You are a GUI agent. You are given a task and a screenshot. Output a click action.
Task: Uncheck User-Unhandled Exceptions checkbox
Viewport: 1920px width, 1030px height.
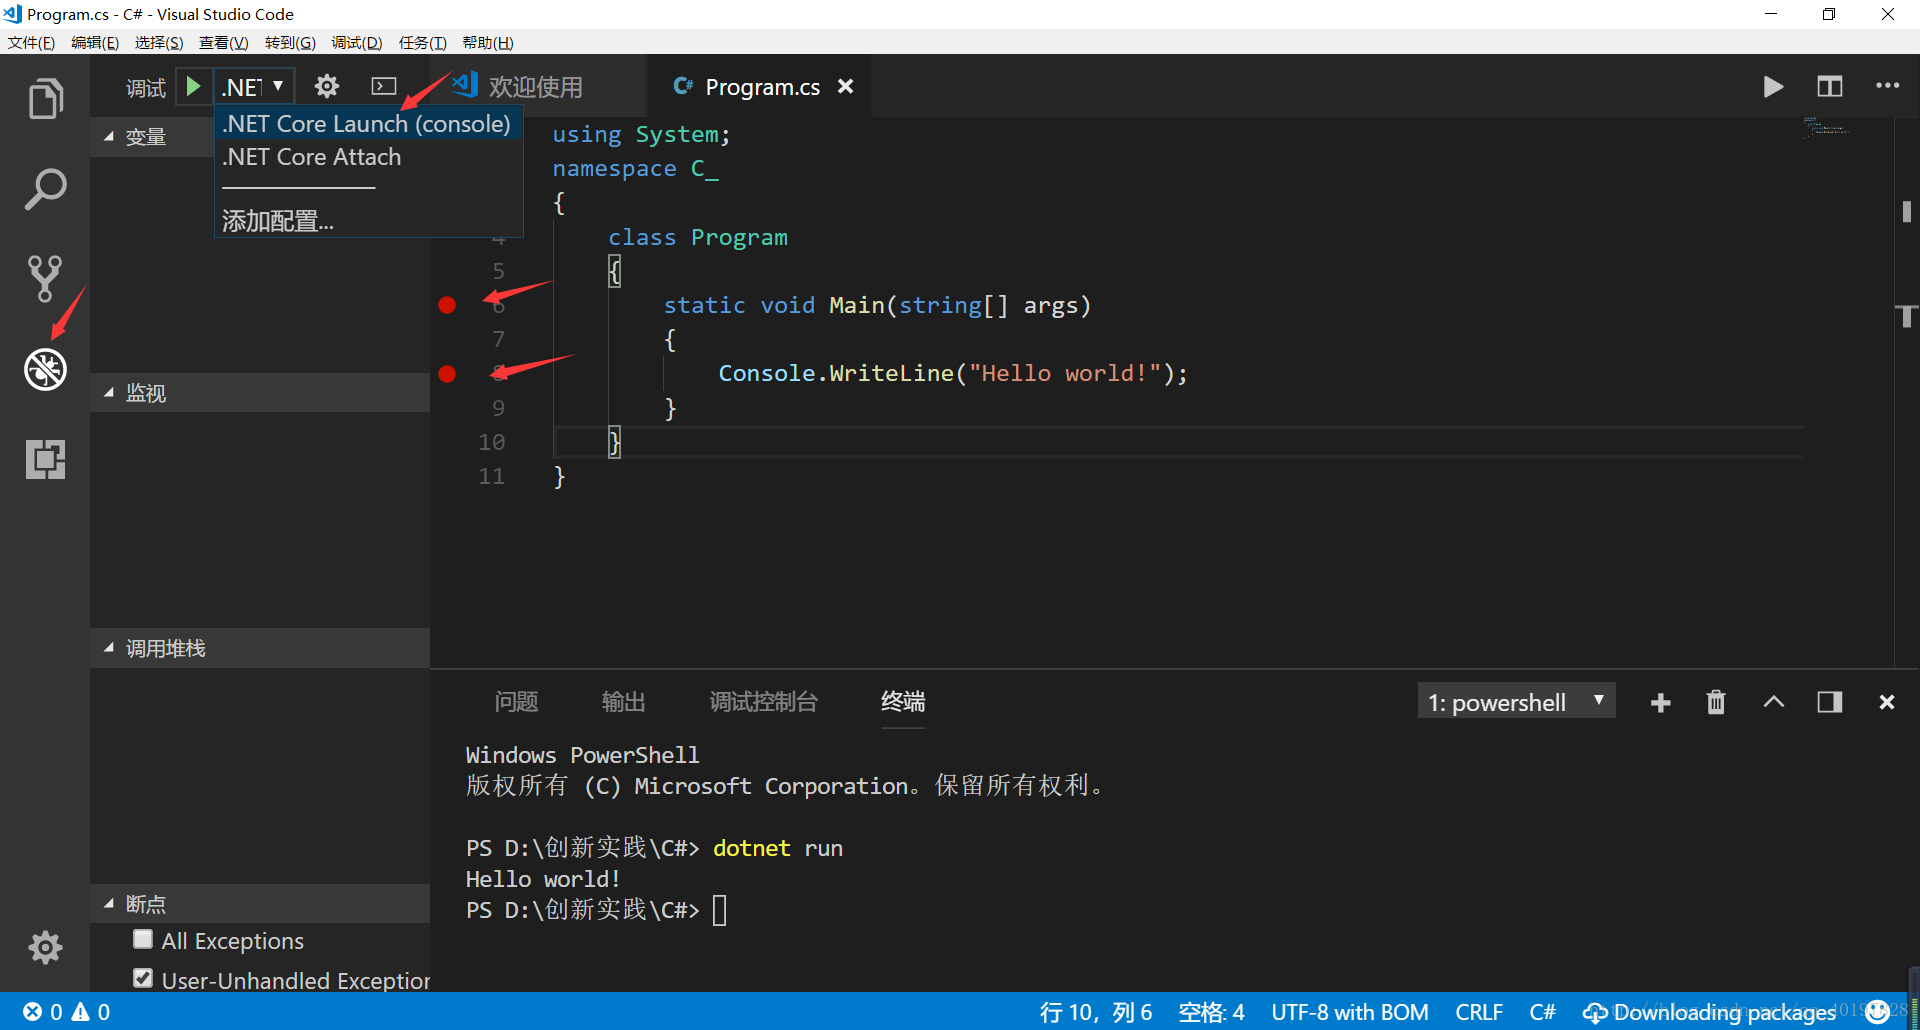tap(143, 978)
